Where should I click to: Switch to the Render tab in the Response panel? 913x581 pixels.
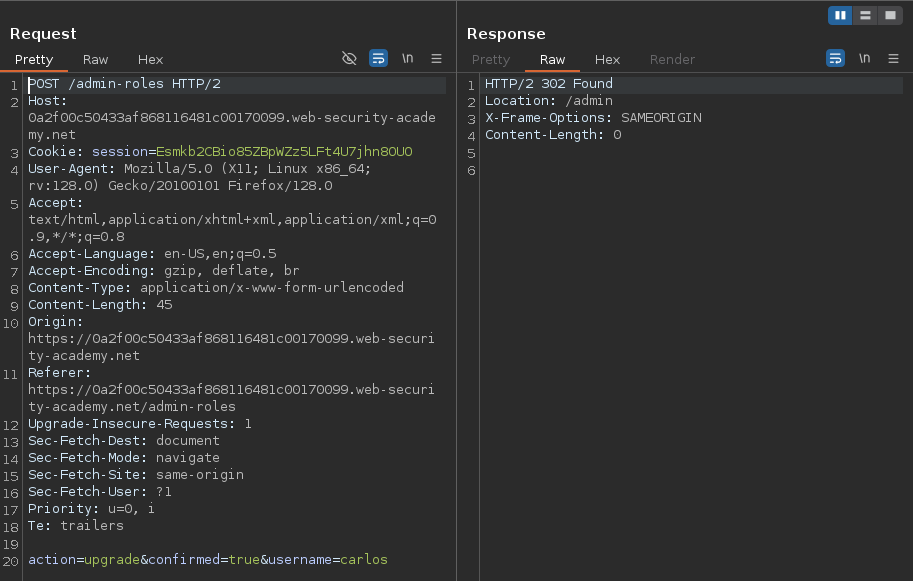tap(672, 60)
